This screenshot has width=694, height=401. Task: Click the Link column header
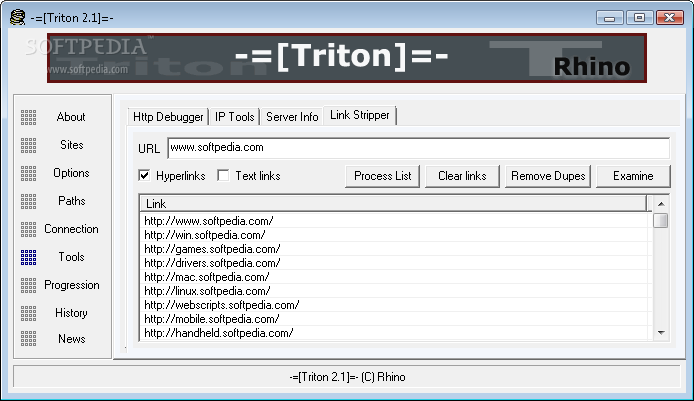point(393,204)
